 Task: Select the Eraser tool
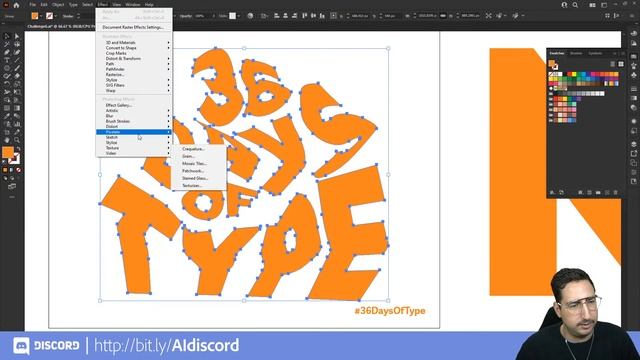tap(17, 76)
